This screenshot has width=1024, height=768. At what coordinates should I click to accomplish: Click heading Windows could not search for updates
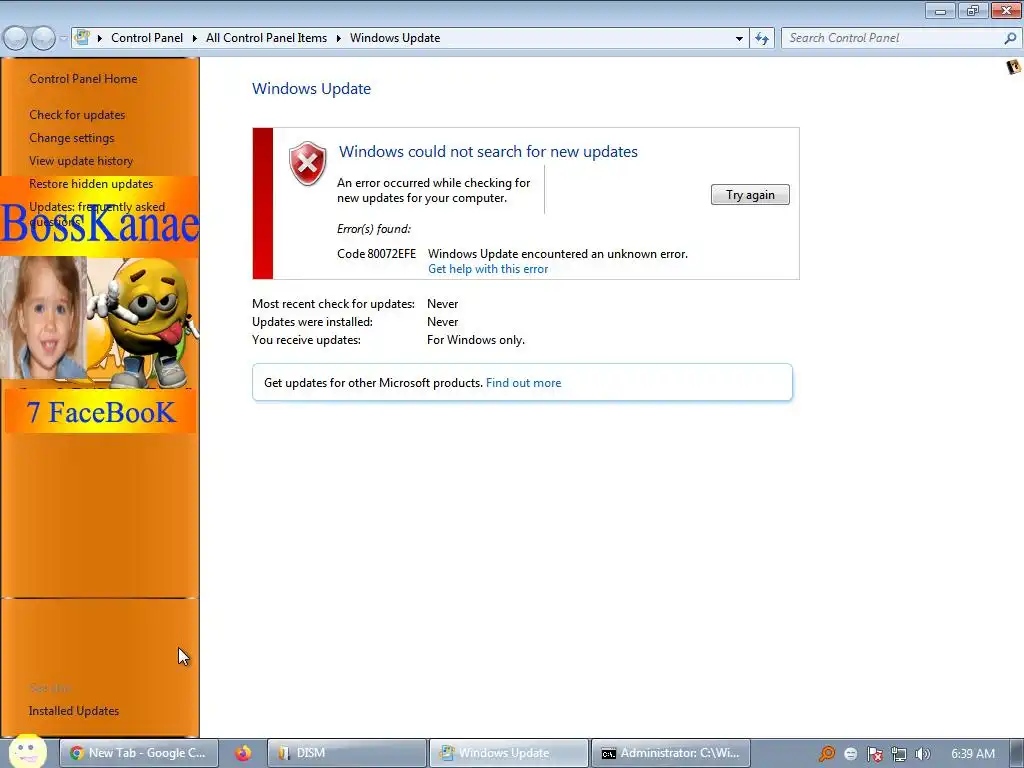pyautogui.click(x=488, y=152)
